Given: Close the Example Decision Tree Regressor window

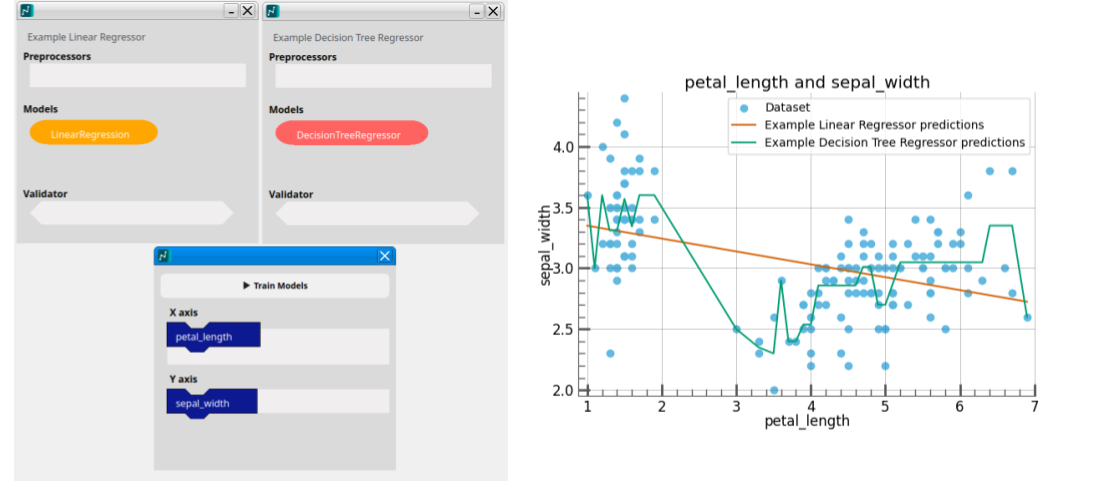Looking at the screenshot, I should click(x=493, y=11).
